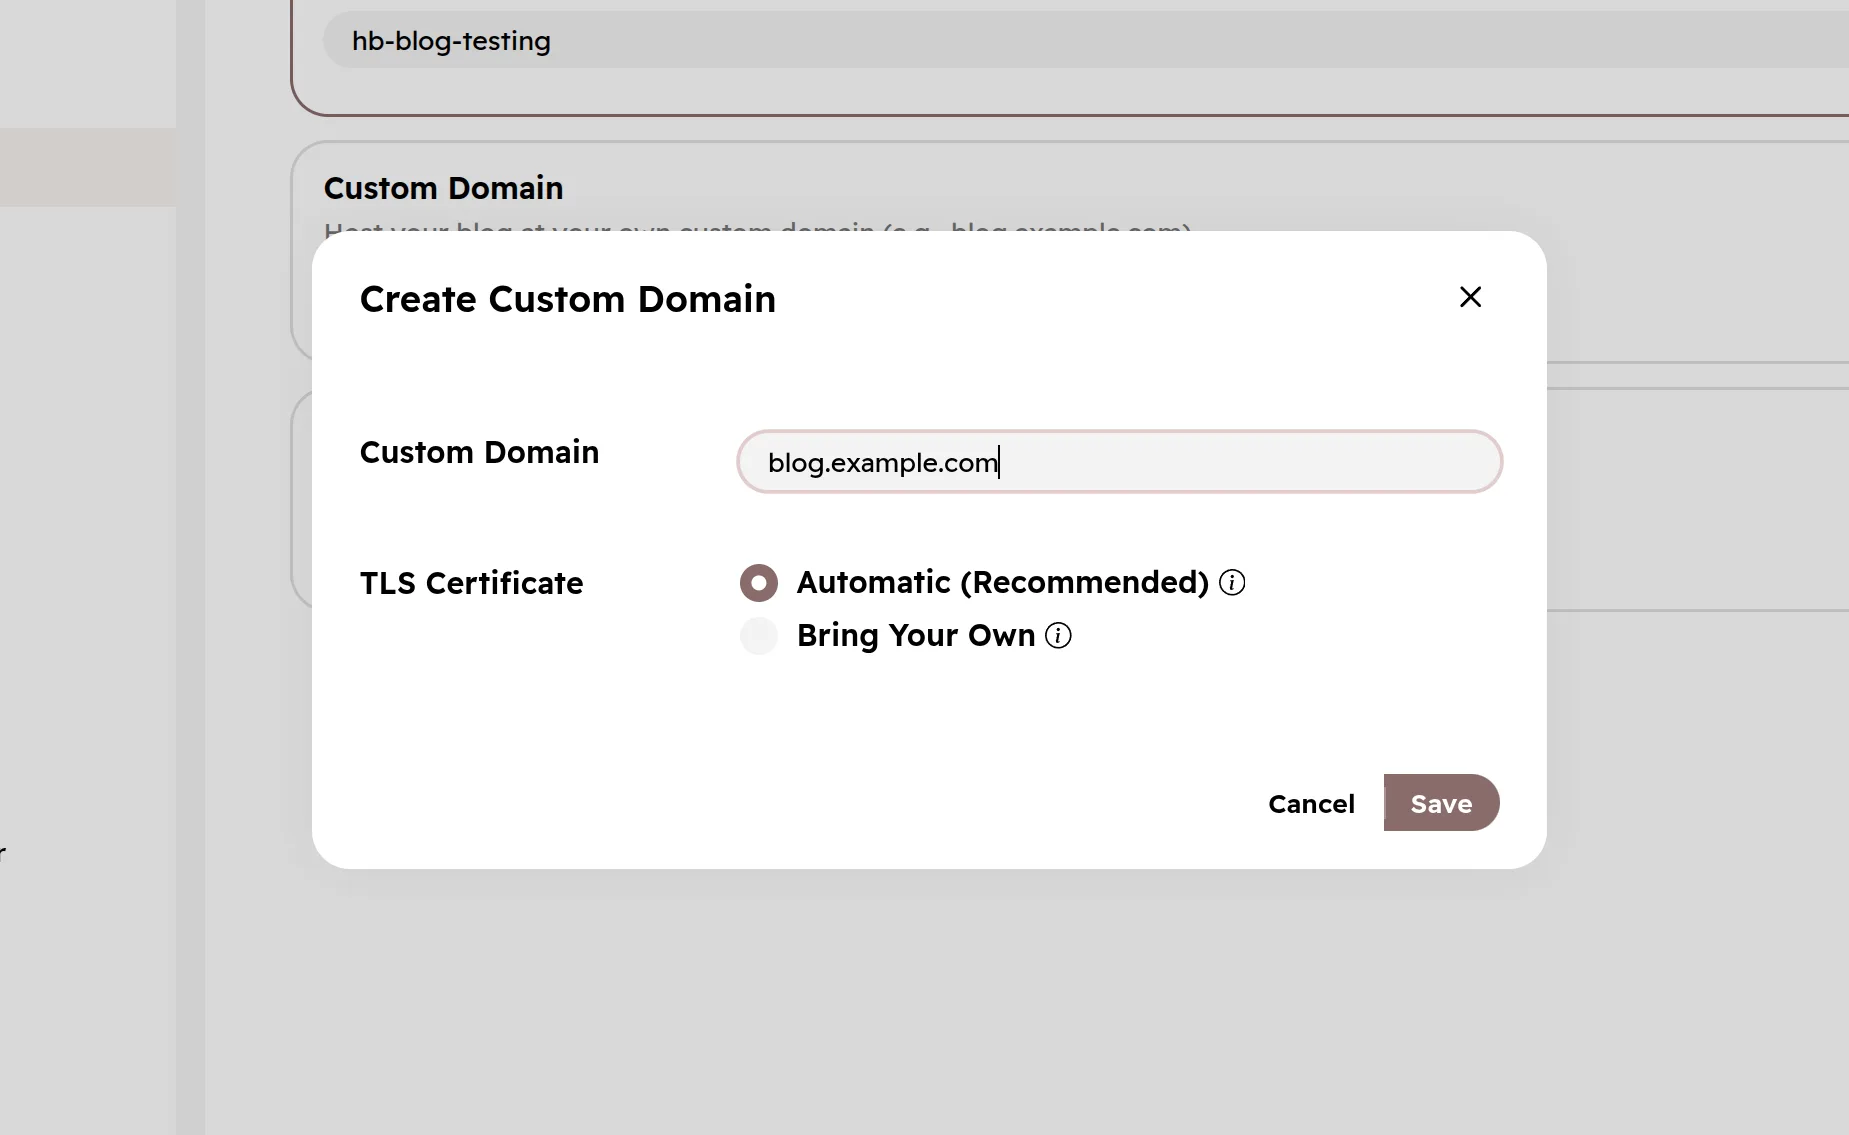Screen dimensions: 1849x1135
Task: Select Bring Your Own TLS certificate option
Action: point(759,636)
